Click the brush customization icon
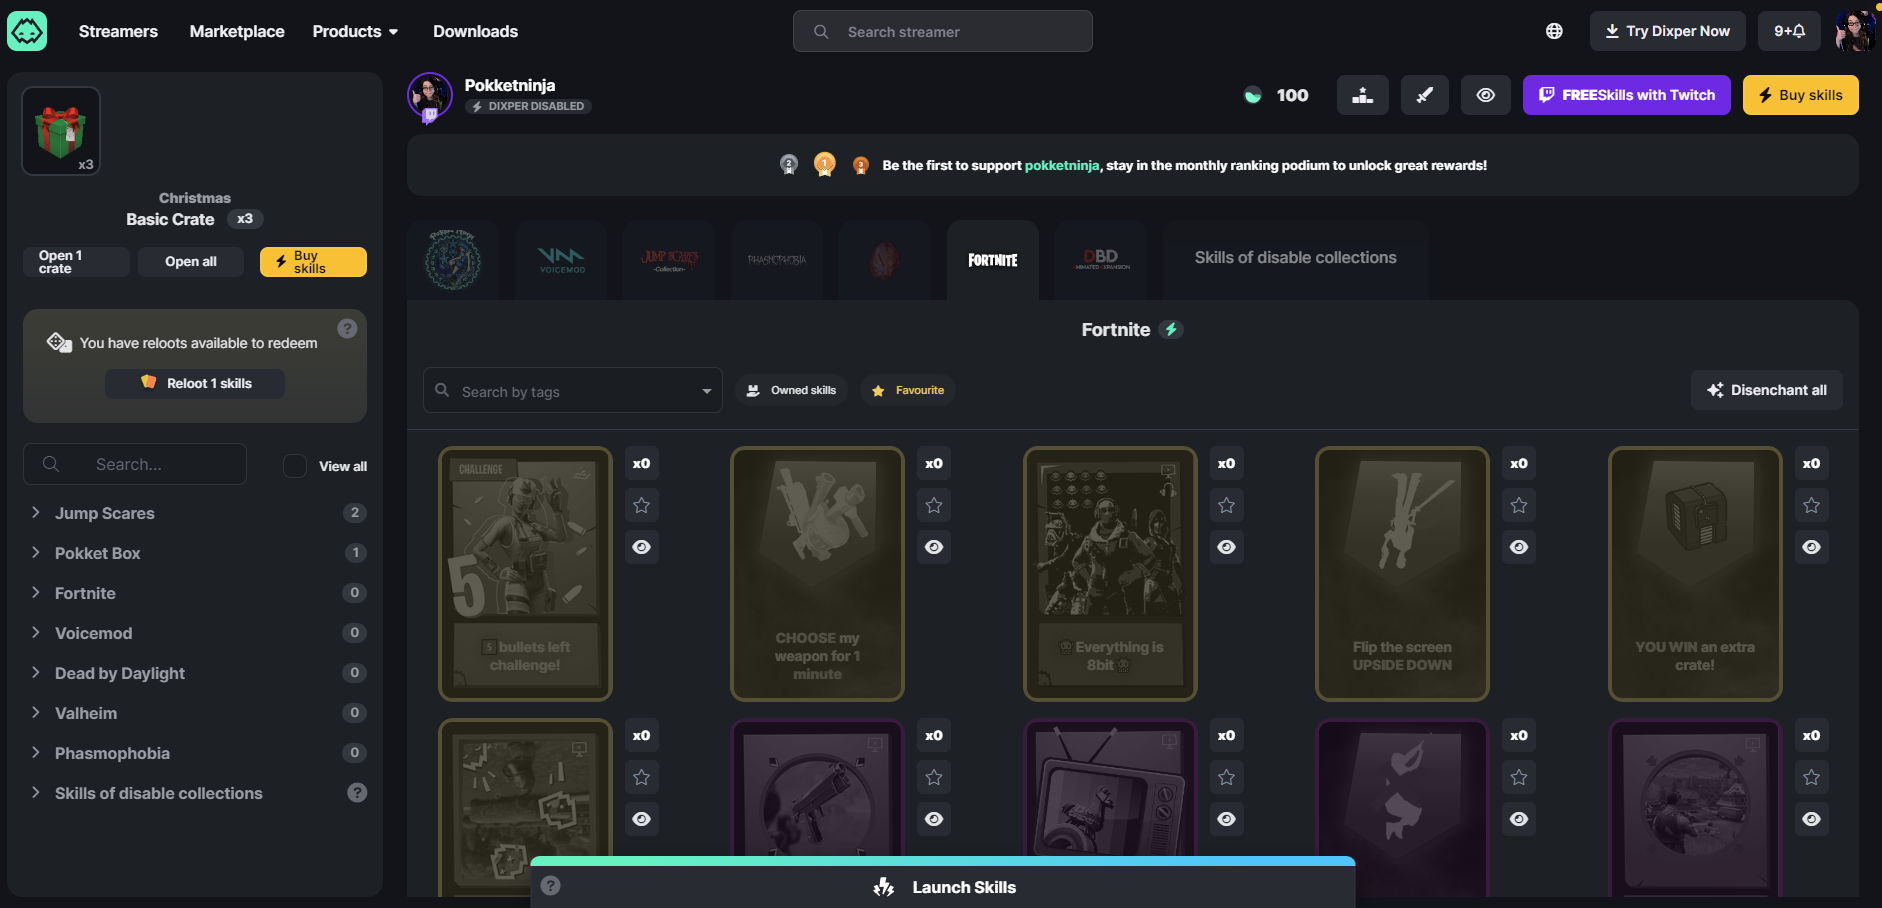This screenshot has height=908, width=1882. (1424, 95)
